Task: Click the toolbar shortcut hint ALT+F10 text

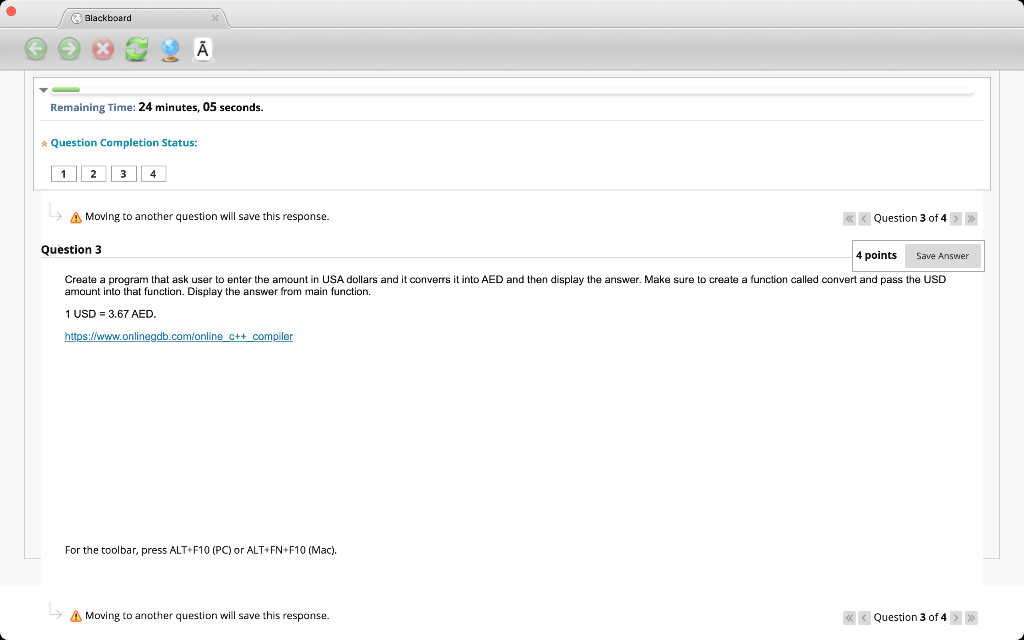Action: click(x=201, y=550)
